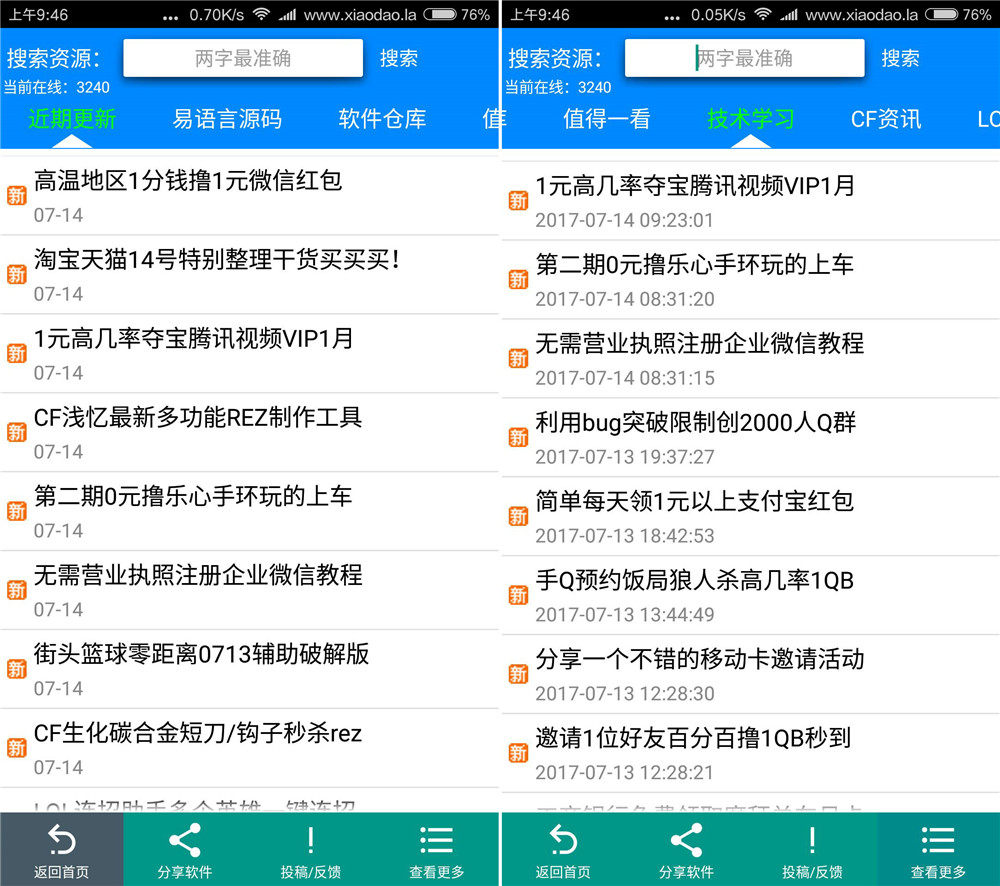Tap the 分享软件 share icon in right screen
Image resolution: width=1000 pixels, height=886 pixels.
686,839
